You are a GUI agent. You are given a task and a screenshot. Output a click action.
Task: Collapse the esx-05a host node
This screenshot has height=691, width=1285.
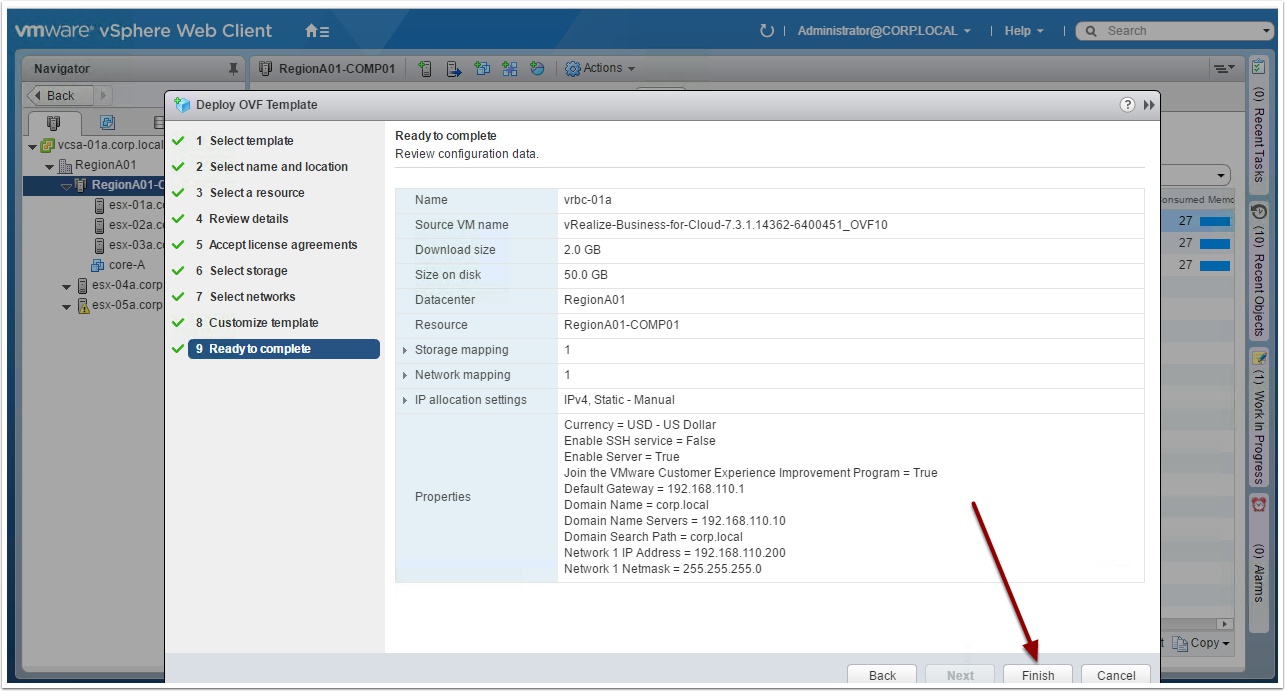(x=66, y=306)
